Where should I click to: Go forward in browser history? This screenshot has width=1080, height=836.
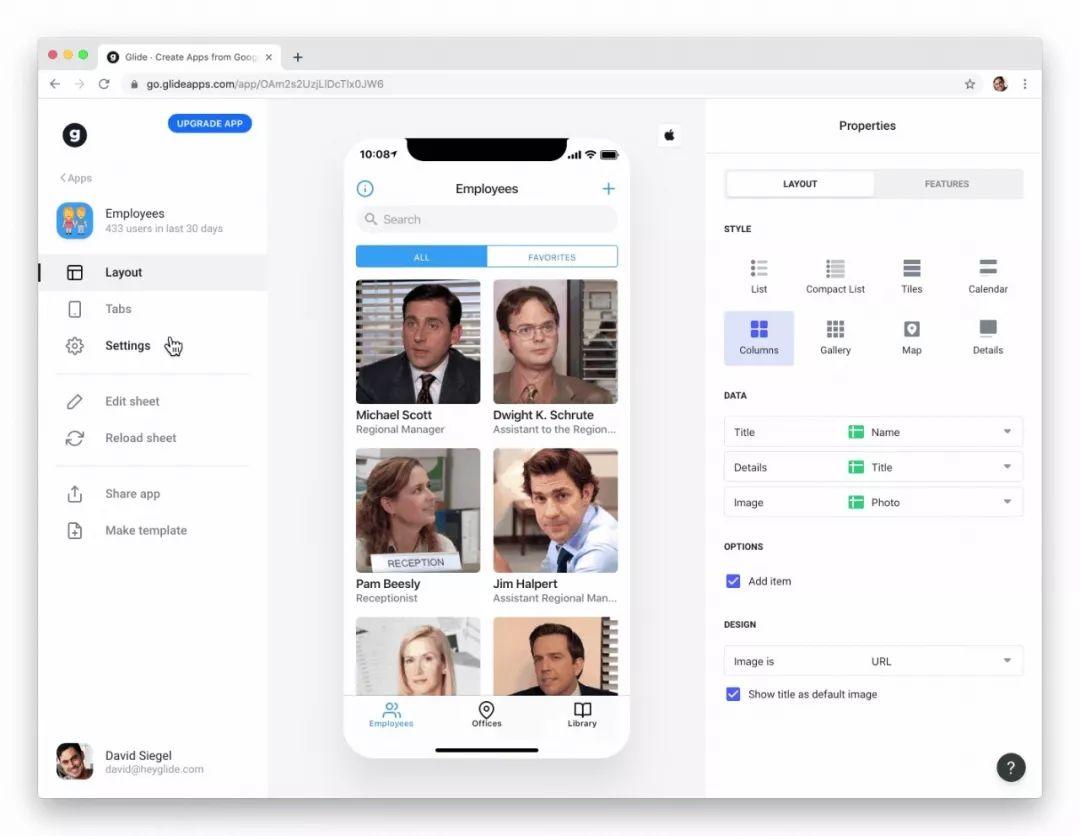pos(79,84)
